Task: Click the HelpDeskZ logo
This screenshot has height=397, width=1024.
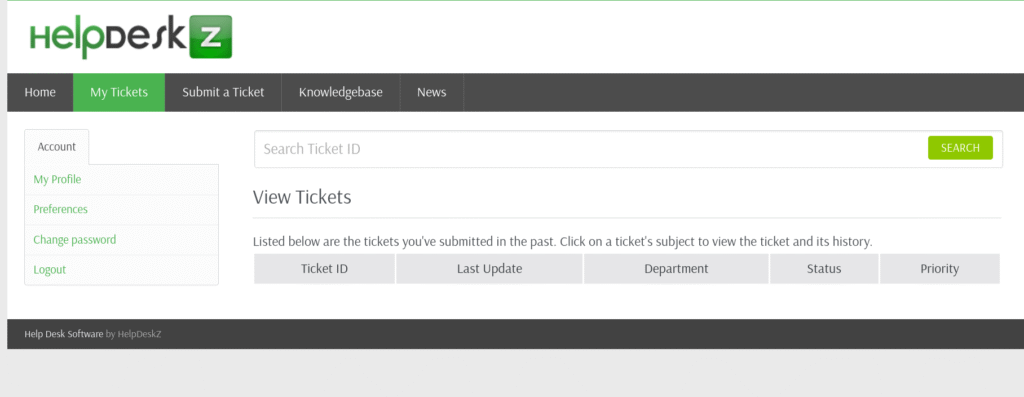Action: coord(131,37)
